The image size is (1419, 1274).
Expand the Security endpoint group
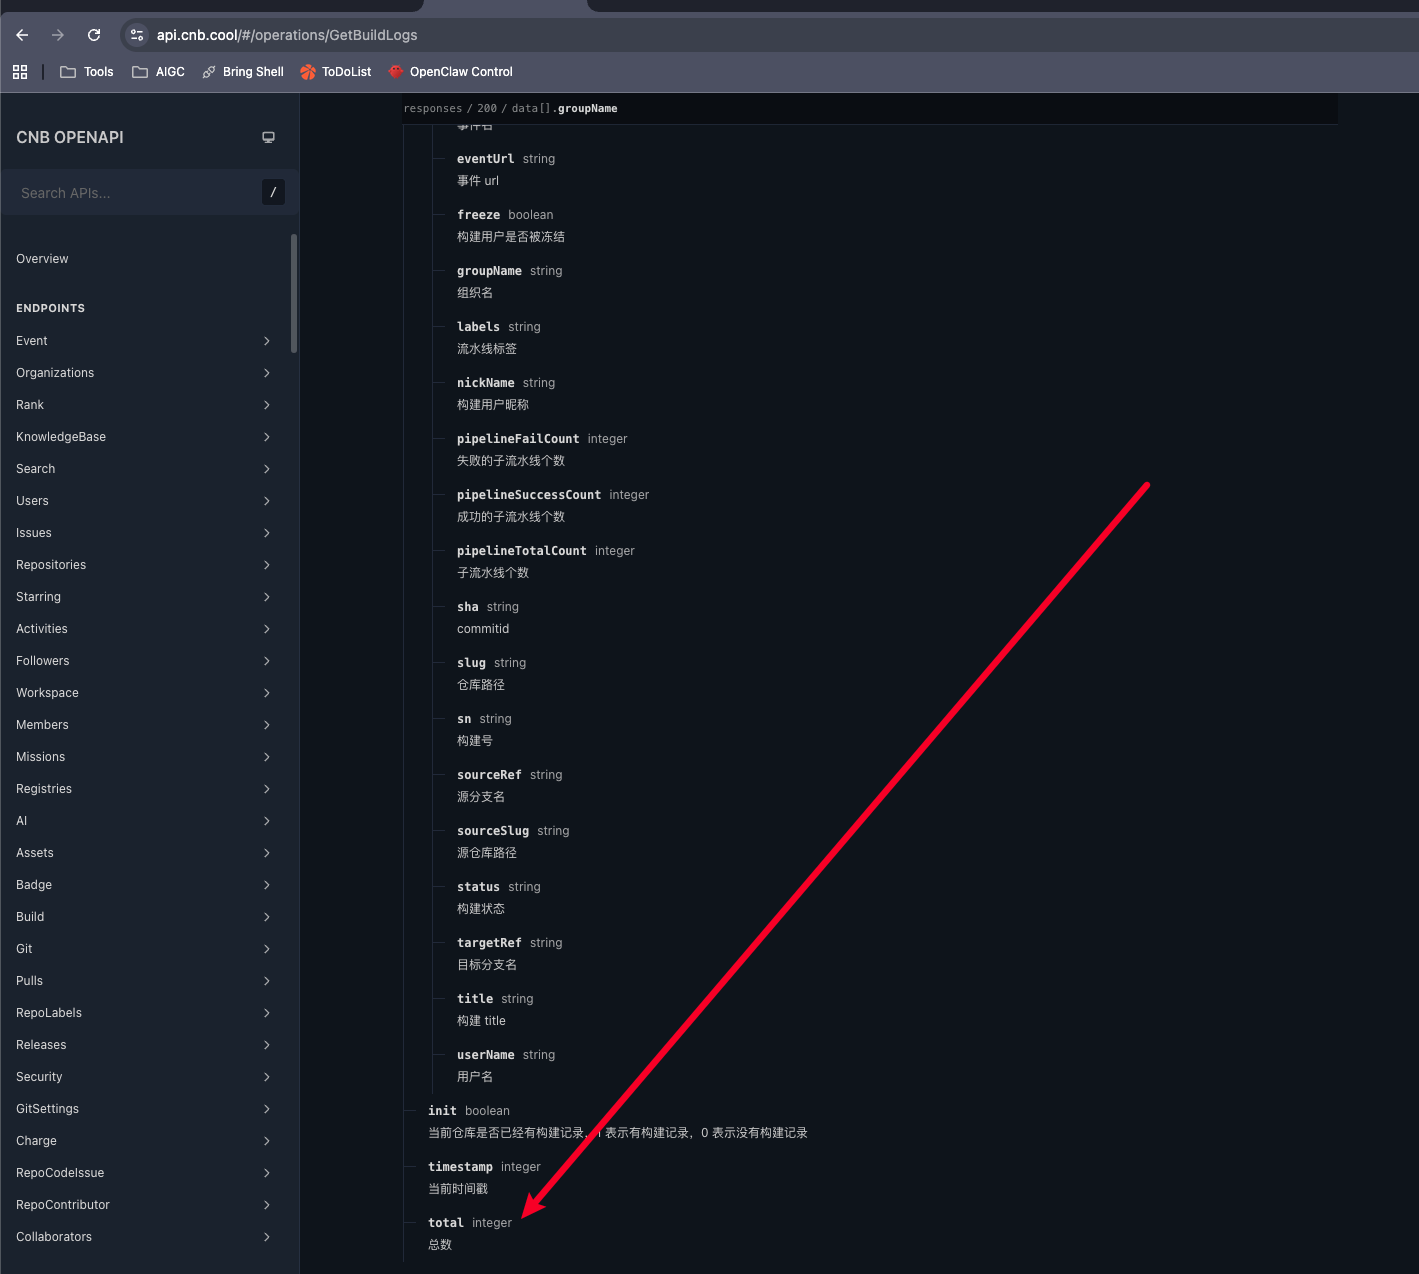(143, 1077)
